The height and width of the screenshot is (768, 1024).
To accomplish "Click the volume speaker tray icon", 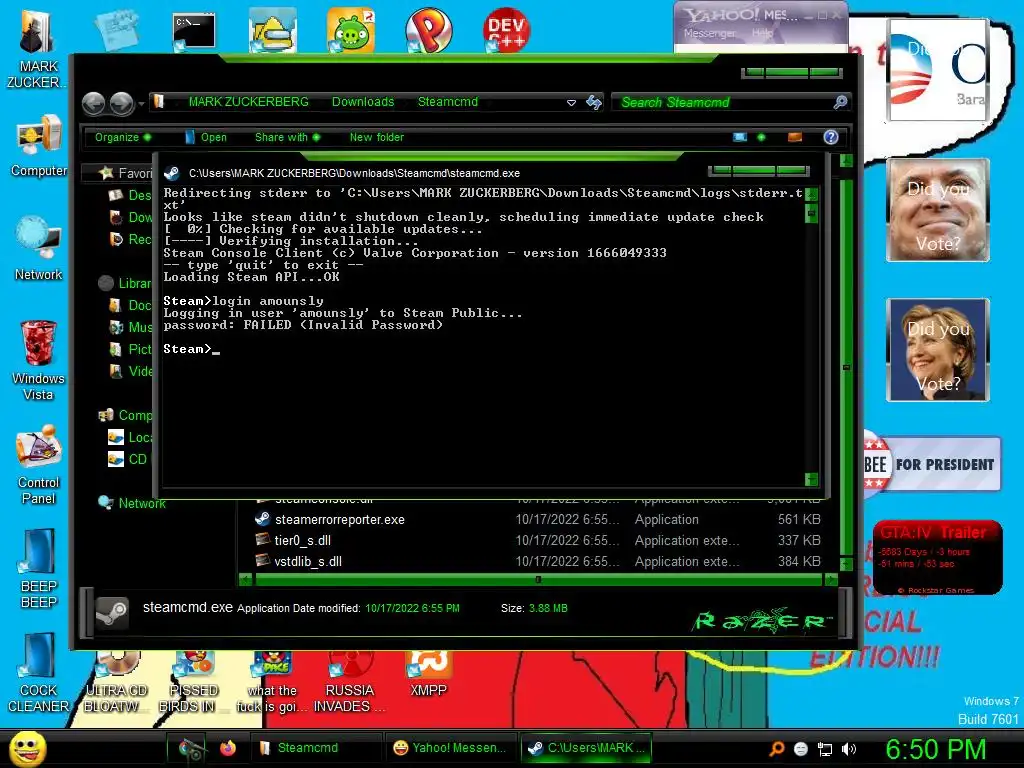I will pyautogui.click(x=849, y=749).
